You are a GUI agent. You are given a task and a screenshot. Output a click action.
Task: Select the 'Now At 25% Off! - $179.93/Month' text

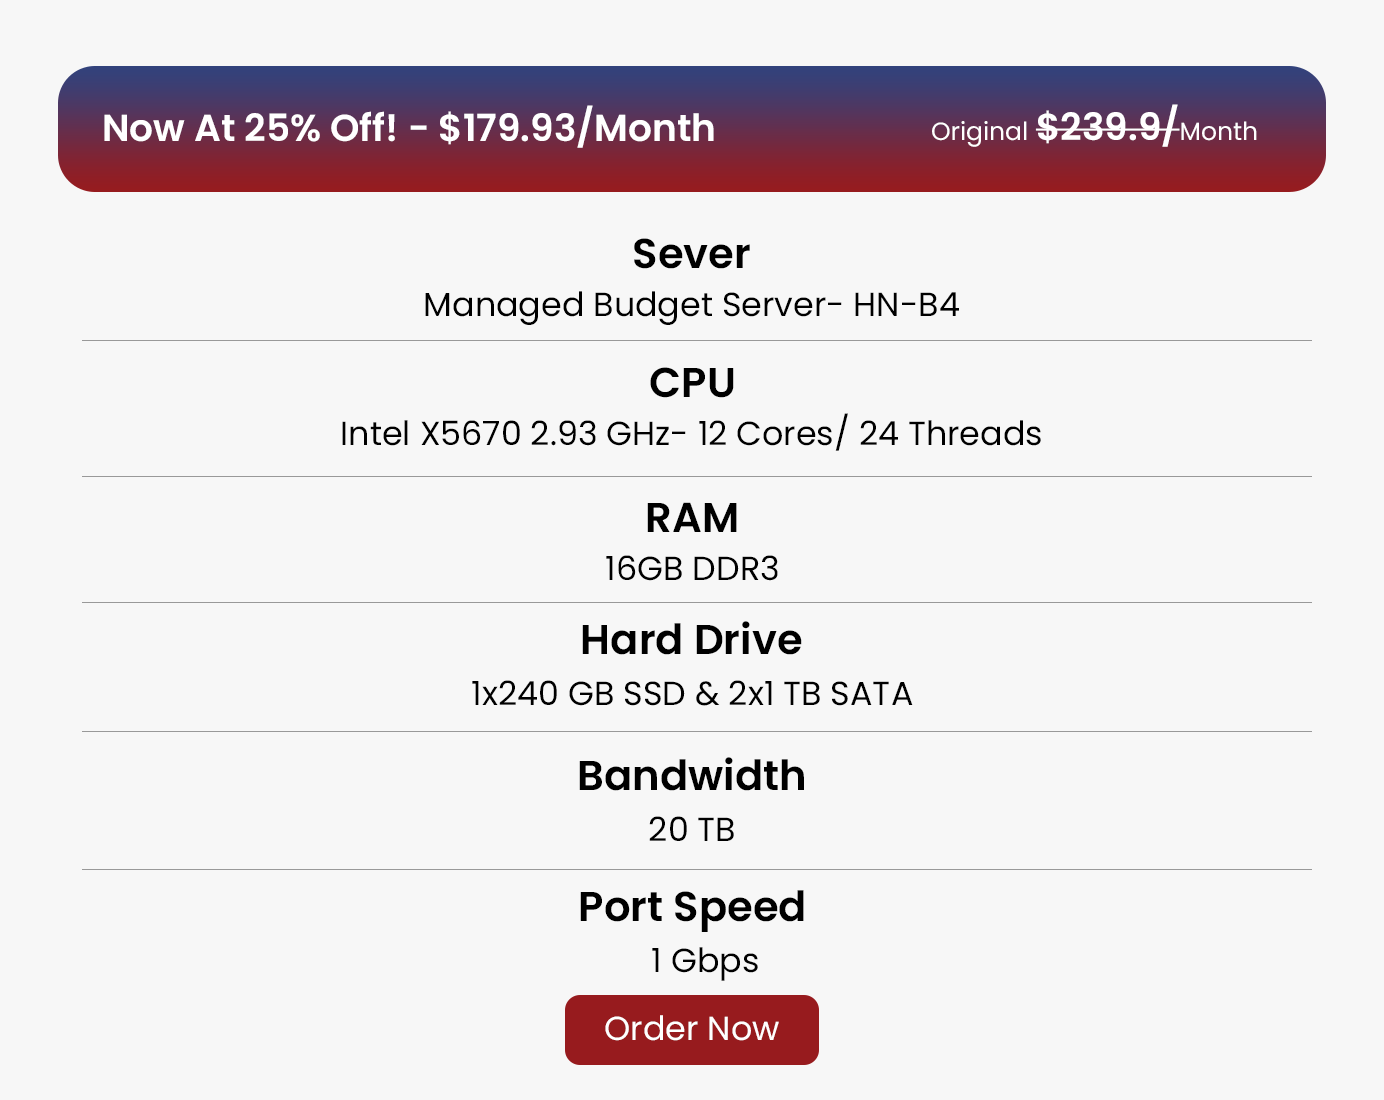[408, 128]
